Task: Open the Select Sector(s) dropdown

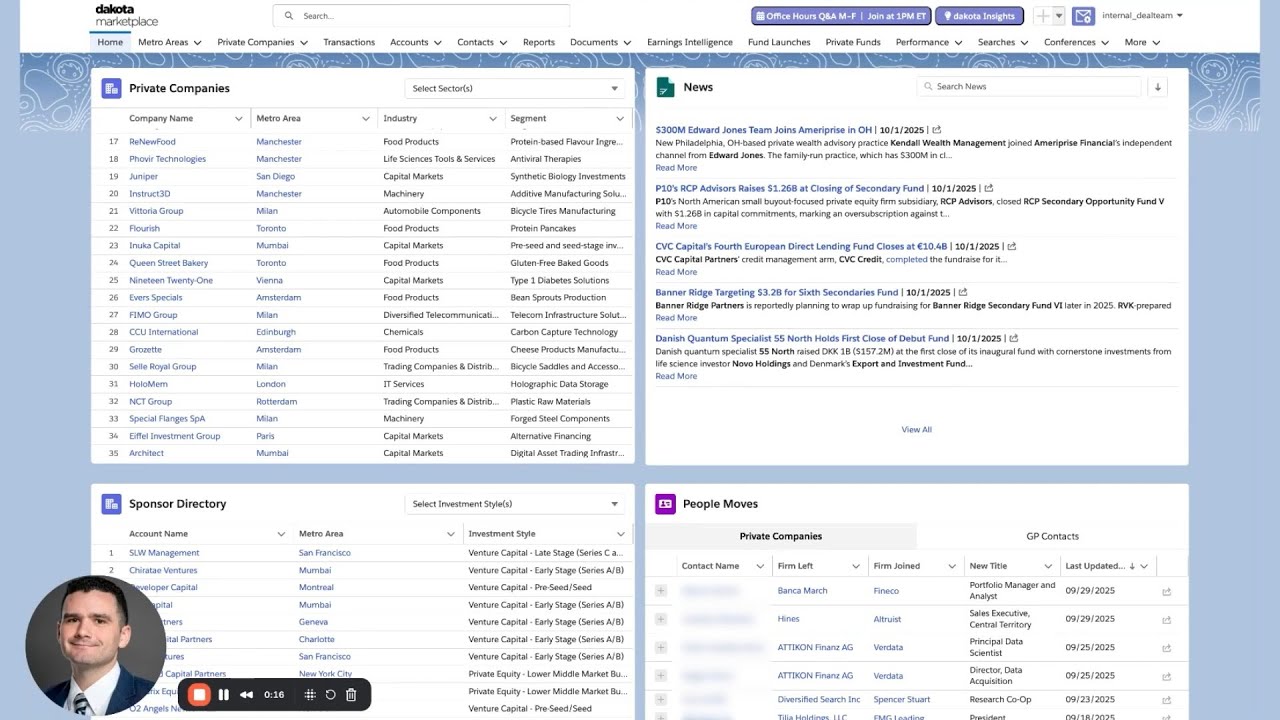Action: [x=515, y=88]
